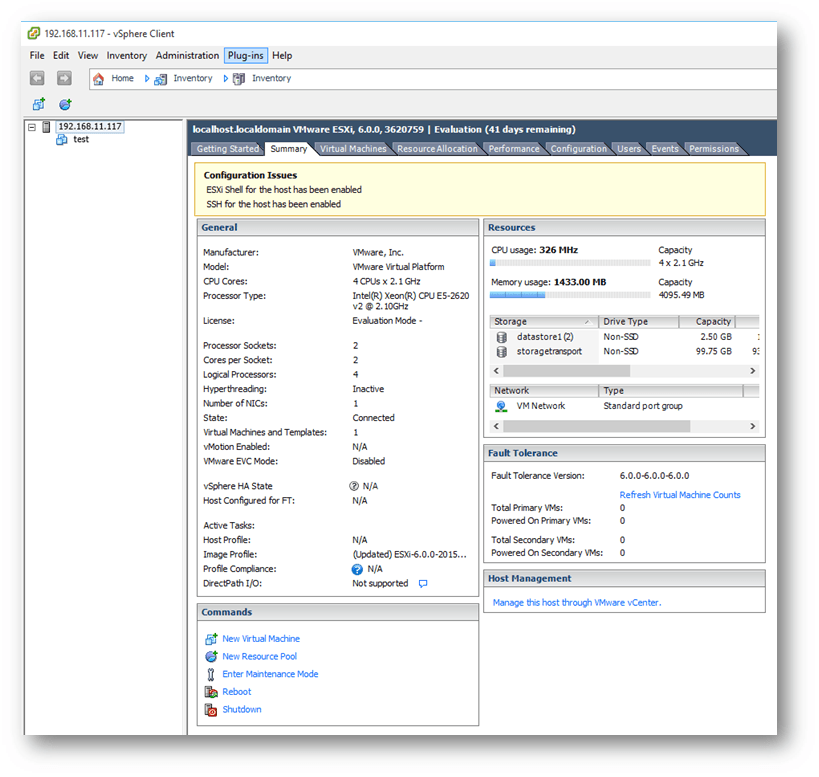Open the Edit menu
This screenshot has height=777, width=819.
click(61, 55)
